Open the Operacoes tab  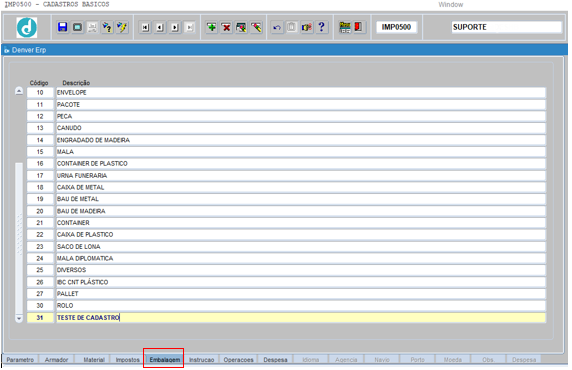(x=238, y=359)
